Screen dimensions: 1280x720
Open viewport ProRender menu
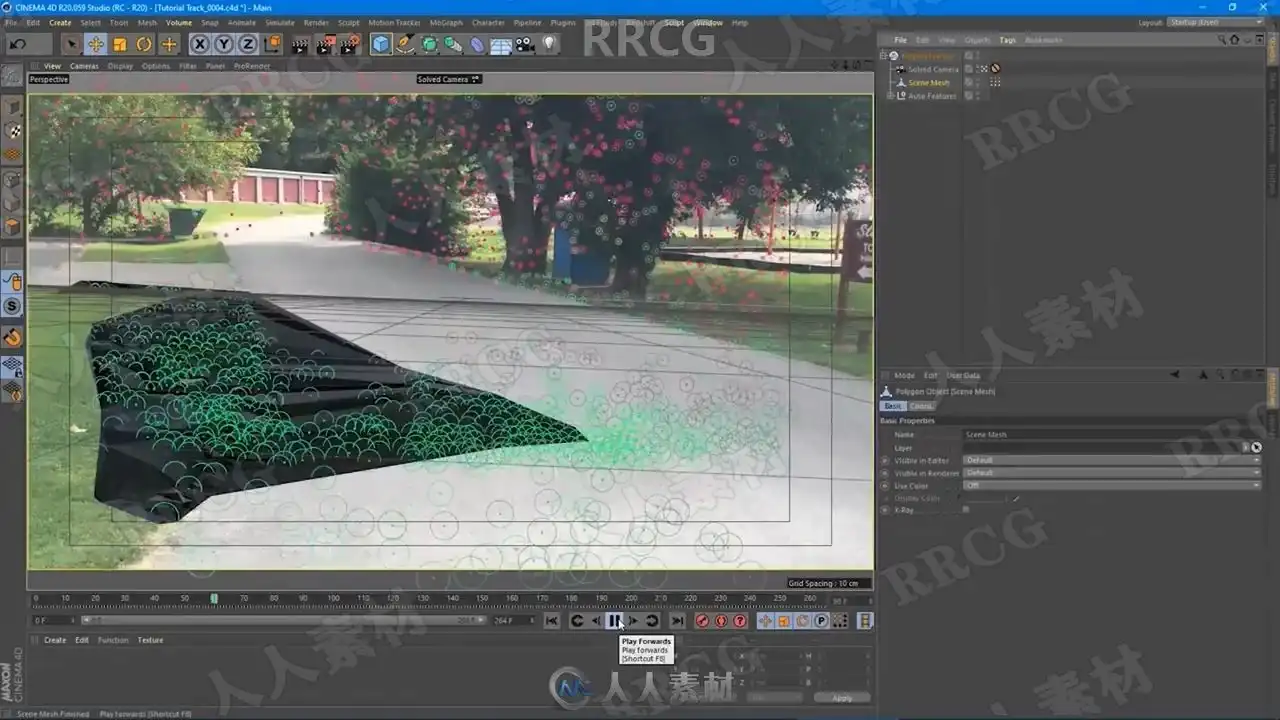(250, 66)
